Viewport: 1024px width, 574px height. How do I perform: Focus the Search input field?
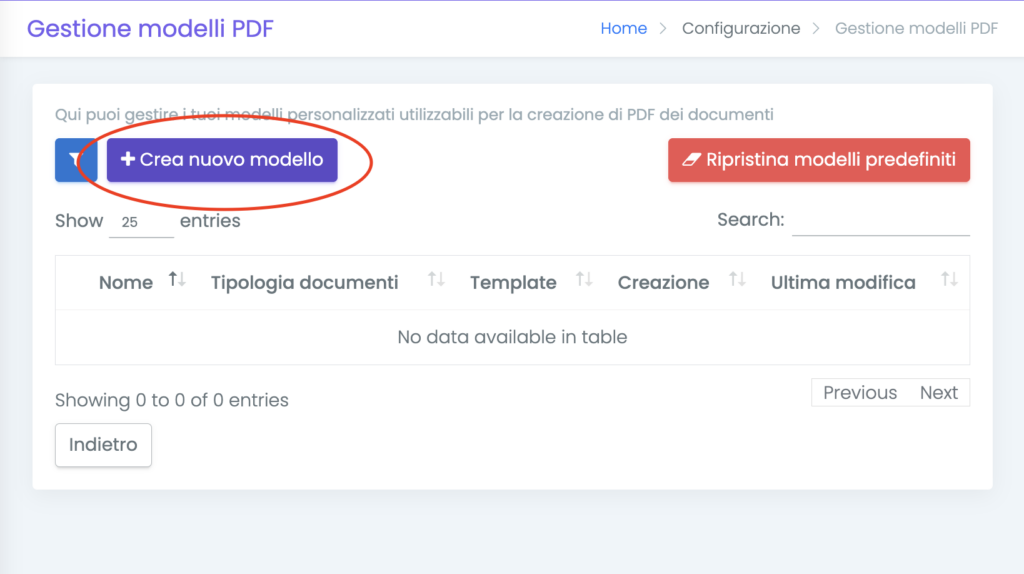tap(880, 221)
